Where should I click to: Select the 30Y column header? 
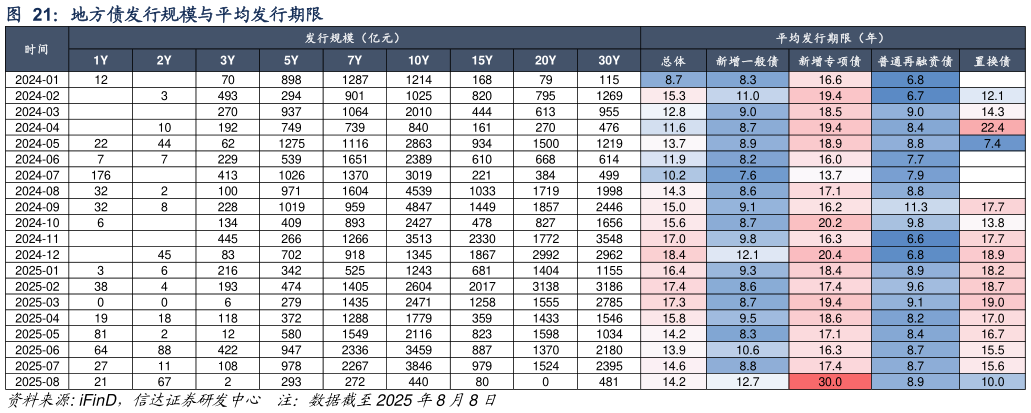pos(609,61)
